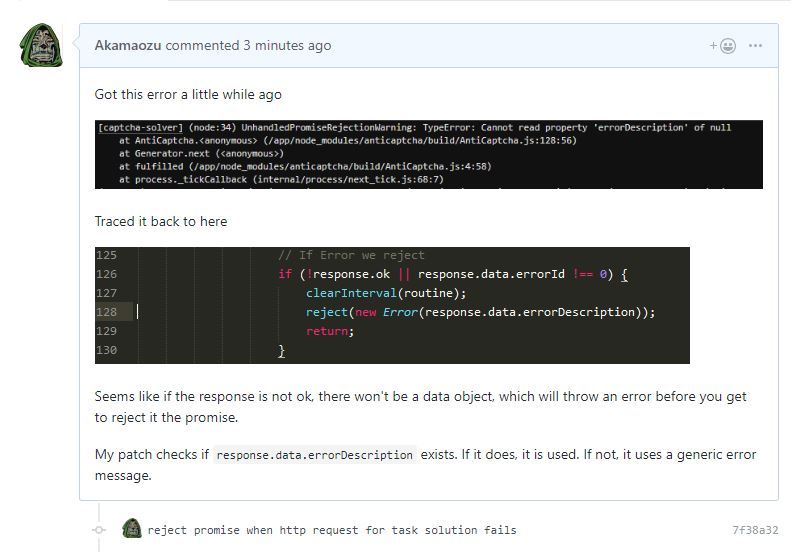Open the AntiCaptcha.js code snippet image

(392, 305)
